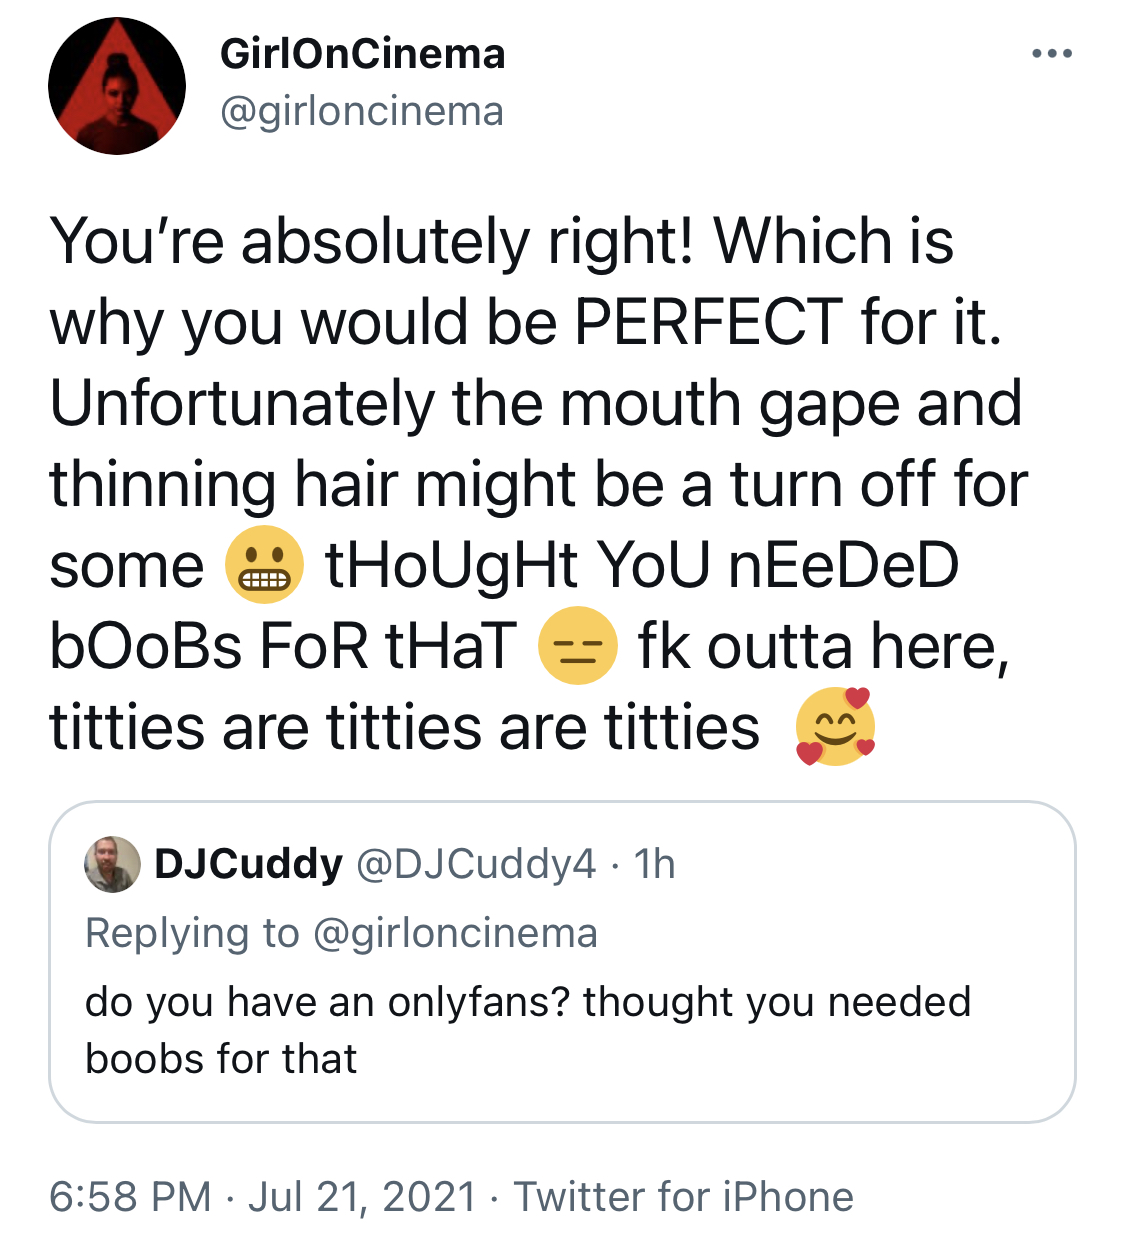Click the Jul 21, 2021 date
1125x1241 pixels.
click(361, 1197)
